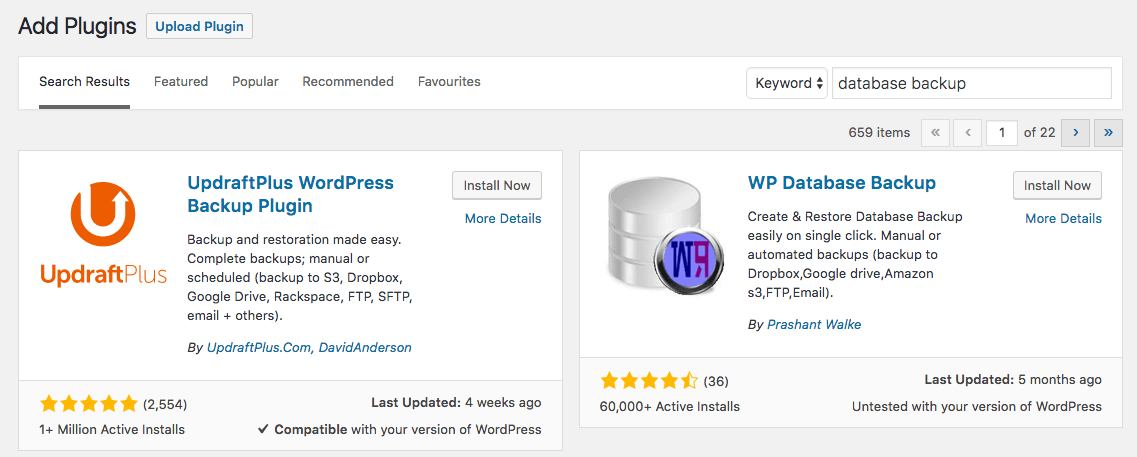Show the Favourites tab
The height and width of the screenshot is (457, 1137).
tap(449, 82)
